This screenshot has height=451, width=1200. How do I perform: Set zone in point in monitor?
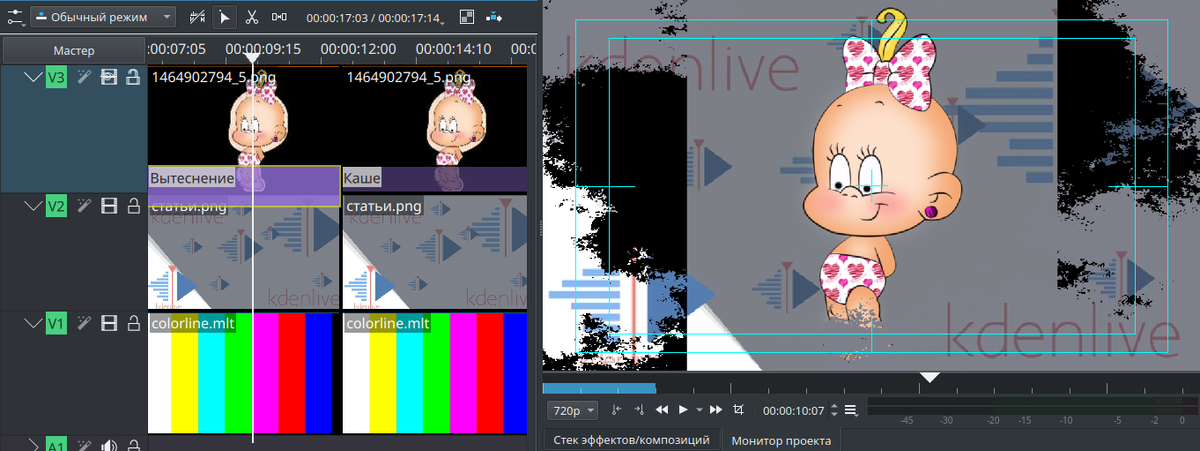click(x=616, y=410)
